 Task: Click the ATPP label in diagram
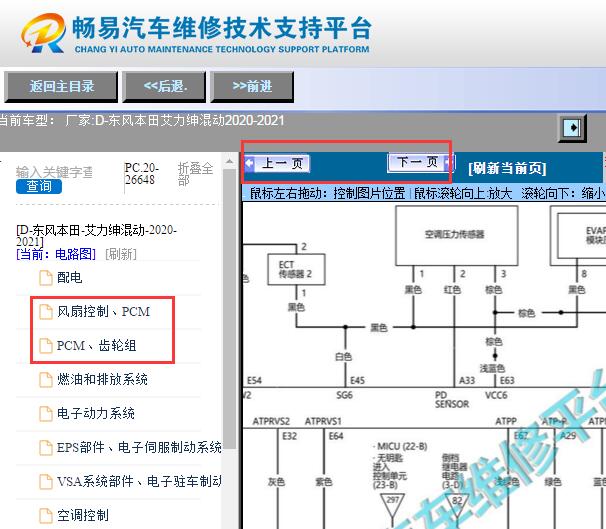click(506, 421)
